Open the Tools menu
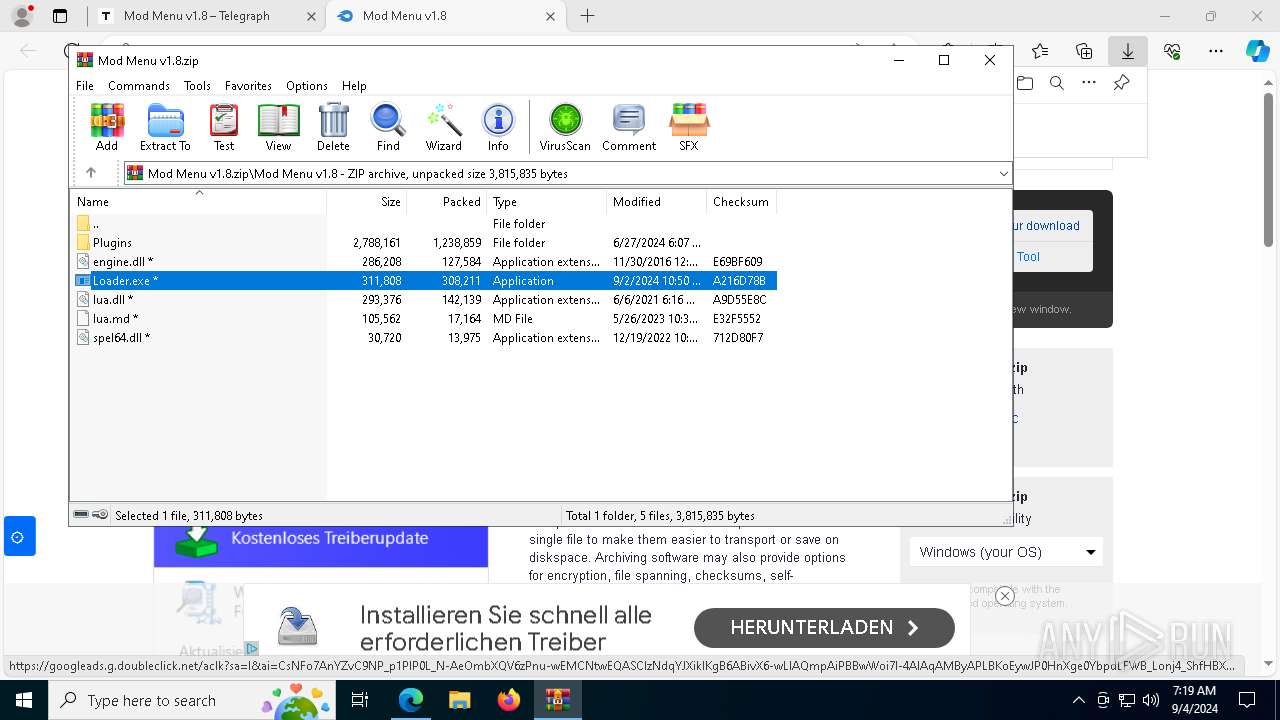This screenshot has height=720, width=1280. click(197, 86)
